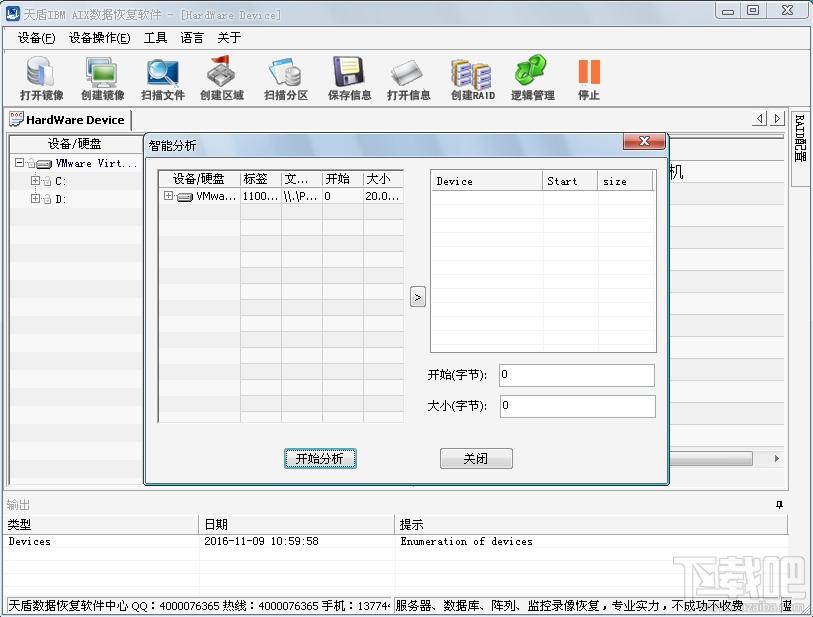This screenshot has width=813, height=617.
Task: Open the 工具 menu
Action: point(155,38)
